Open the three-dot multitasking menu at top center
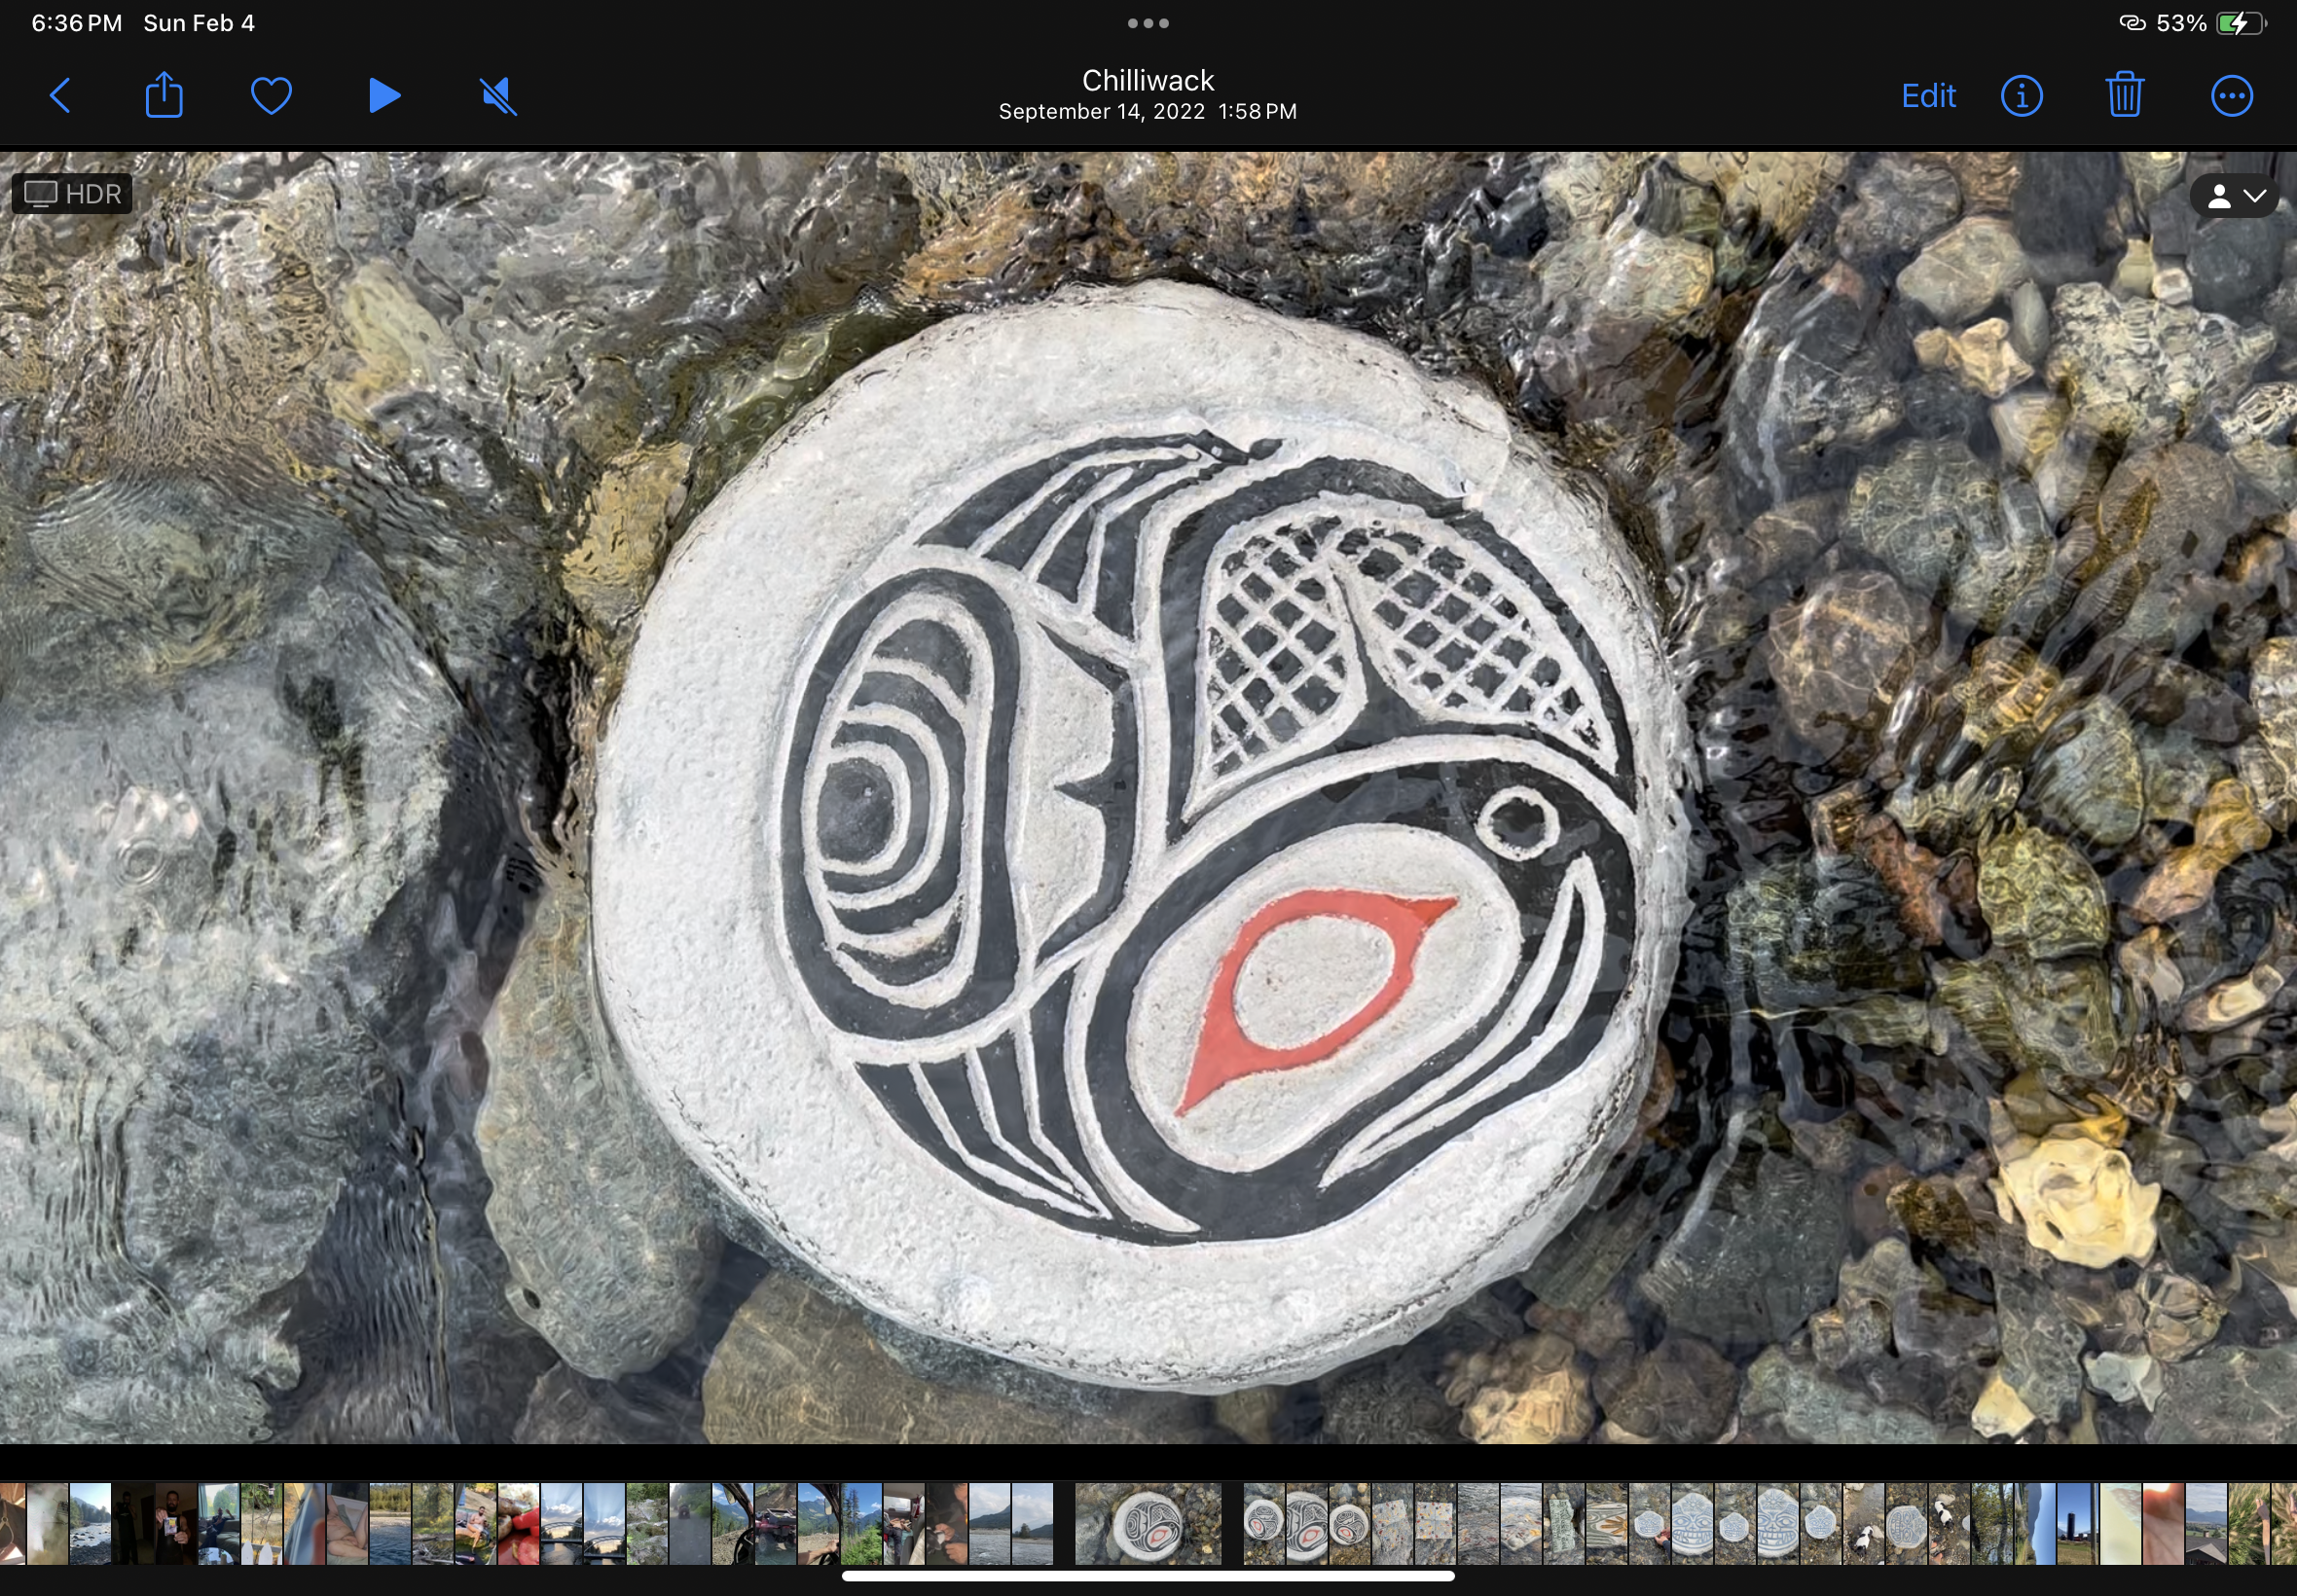This screenshot has height=1596, width=2297. pos(1148,23)
